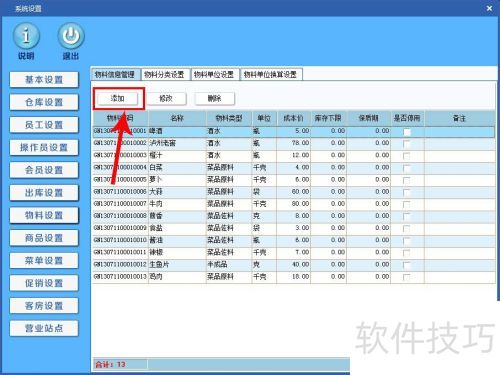Select 会员设置 in the sidebar

click(44, 170)
